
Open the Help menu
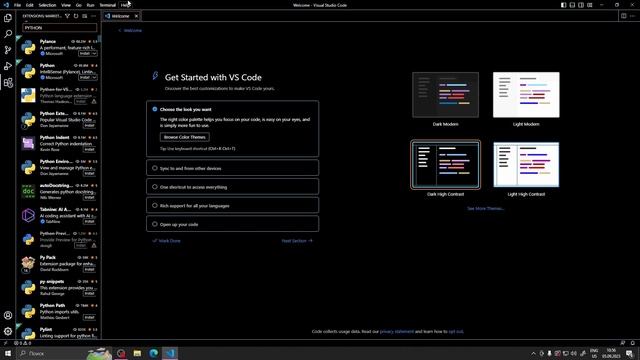pos(125,5)
